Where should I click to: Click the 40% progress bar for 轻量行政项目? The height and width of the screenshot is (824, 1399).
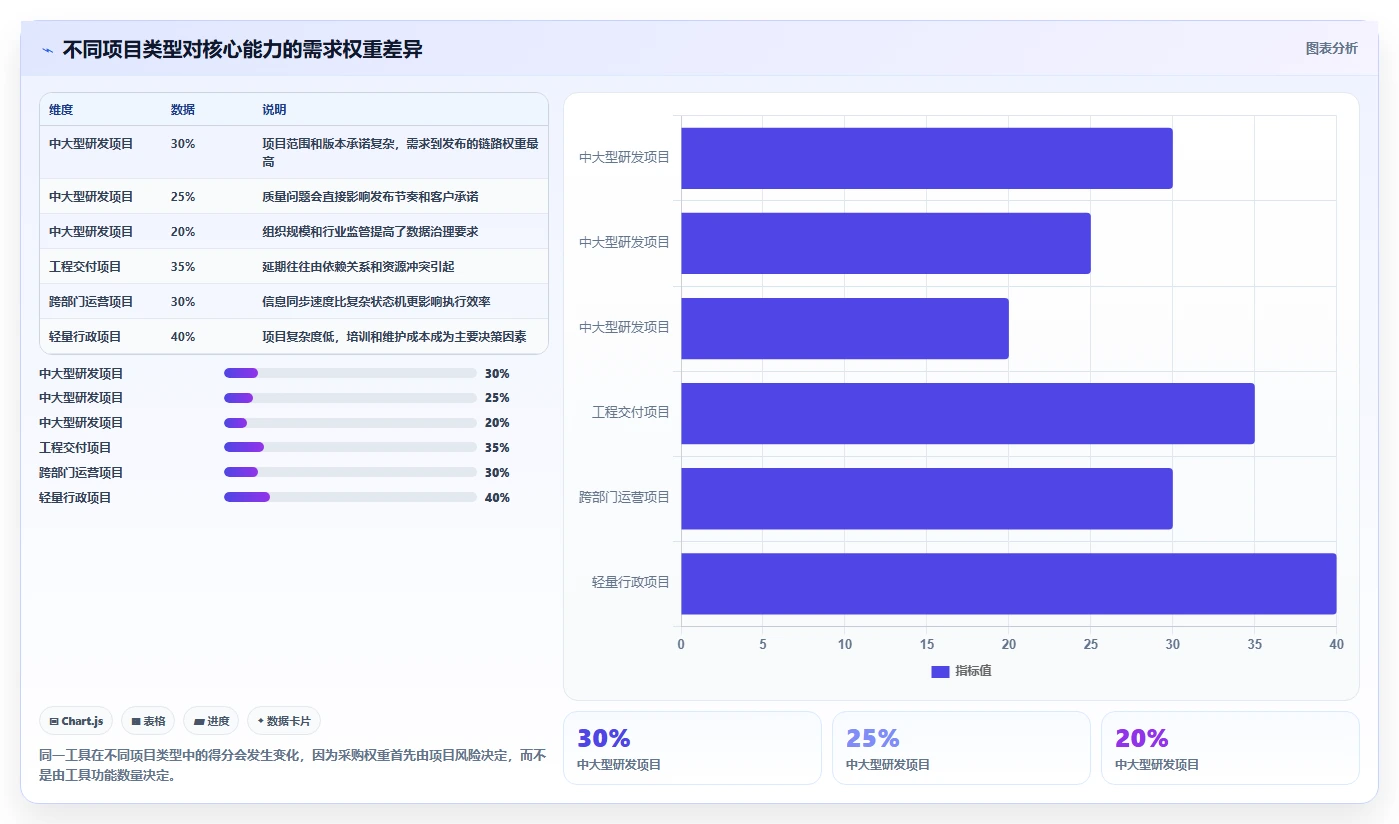[350, 497]
